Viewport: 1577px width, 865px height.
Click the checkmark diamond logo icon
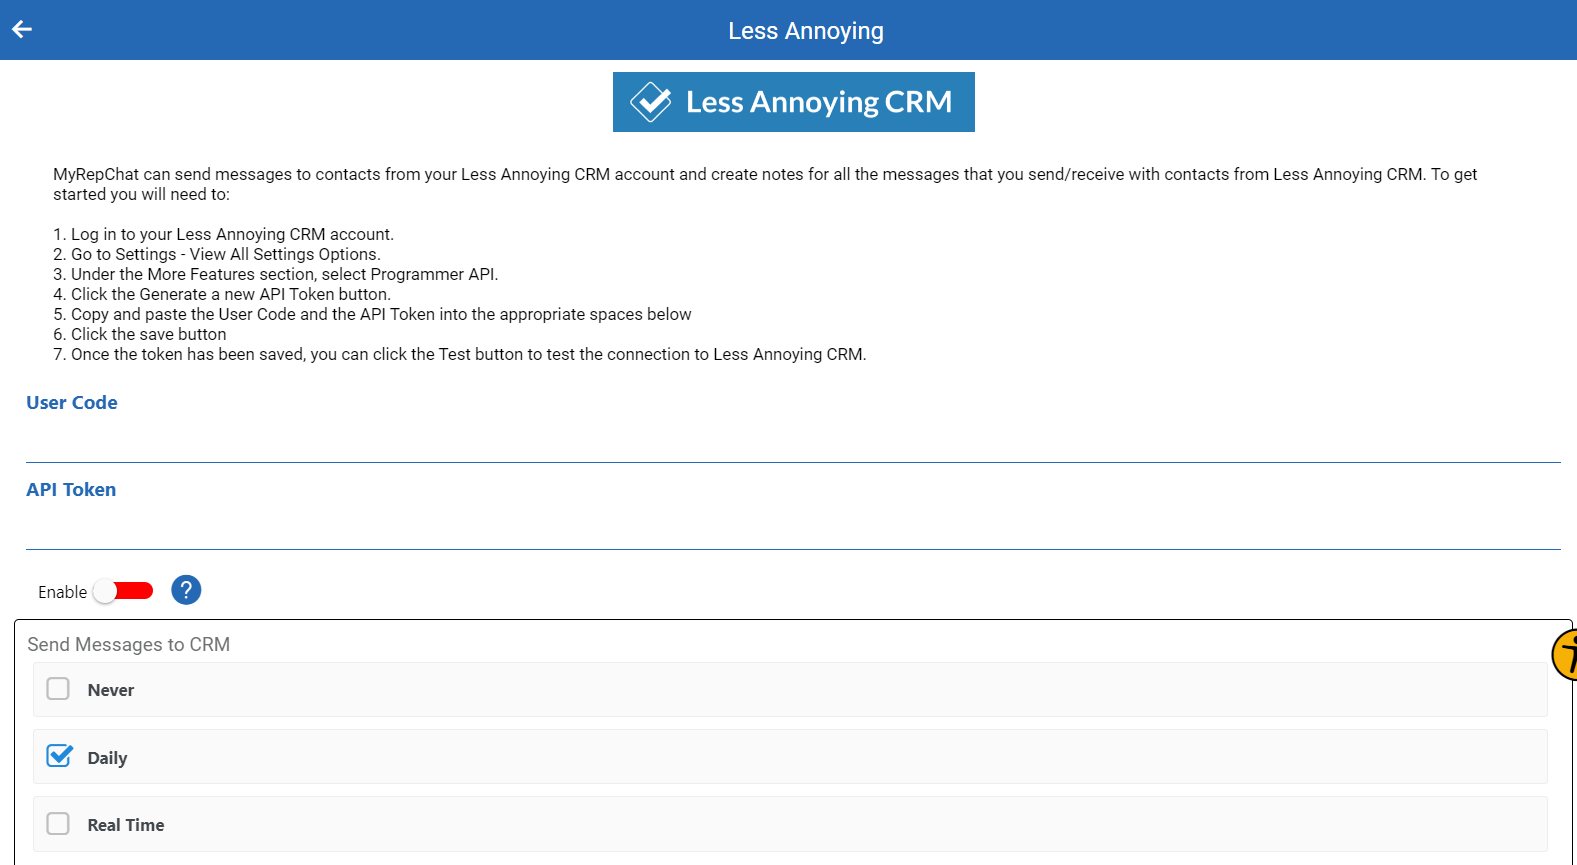point(651,102)
